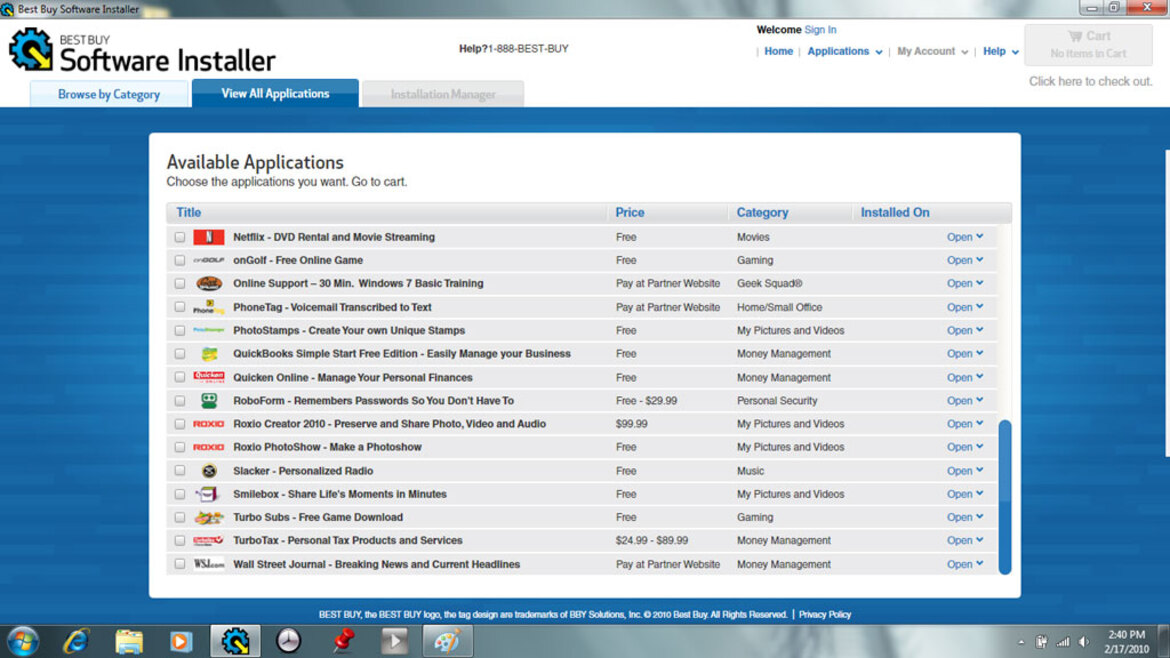This screenshot has width=1170, height=658.
Task: Click the Netflix DVD Rental title
Action: [x=334, y=237]
